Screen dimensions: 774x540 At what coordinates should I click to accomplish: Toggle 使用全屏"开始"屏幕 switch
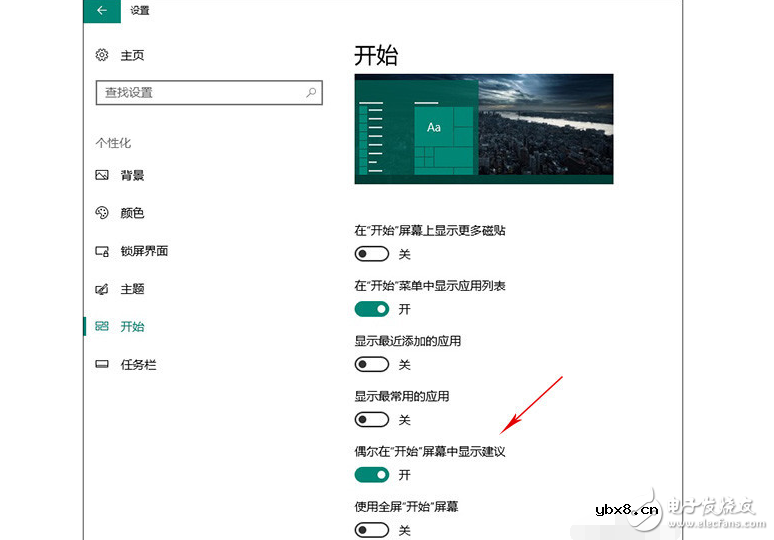click(372, 530)
